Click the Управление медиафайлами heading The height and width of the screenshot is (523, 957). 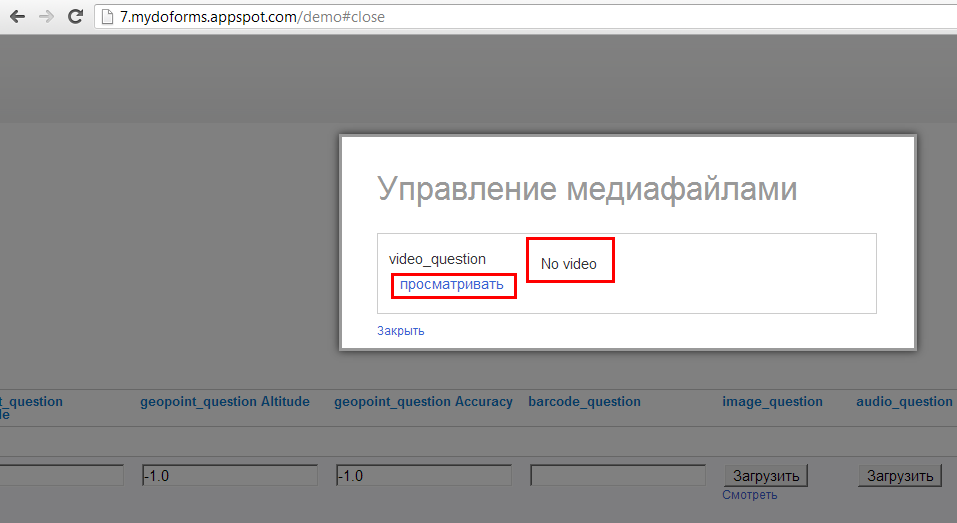click(x=587, y=188)
